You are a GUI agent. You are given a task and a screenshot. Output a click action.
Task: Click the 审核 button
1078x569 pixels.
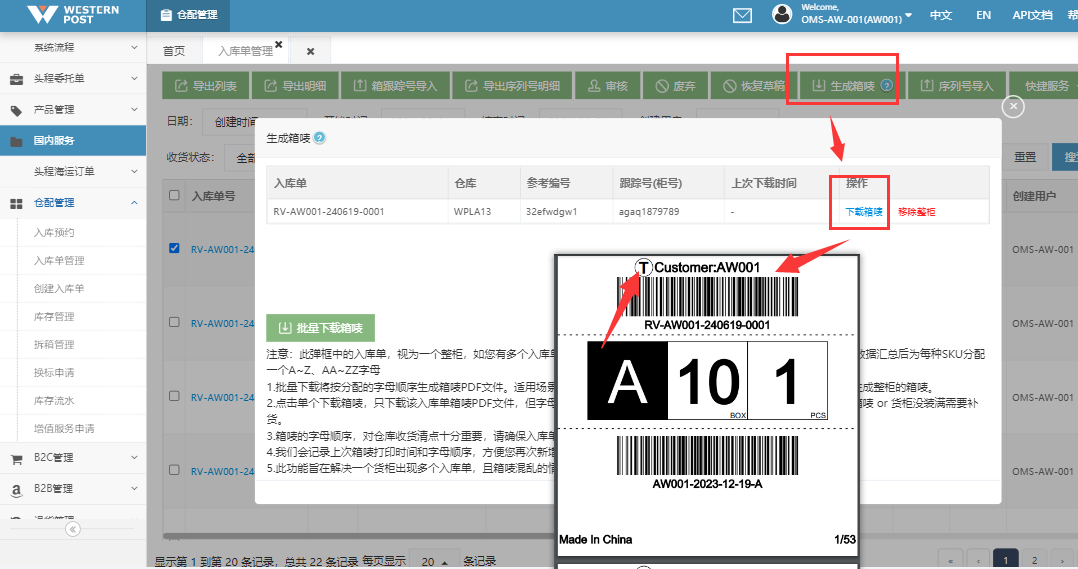point(608,86)
